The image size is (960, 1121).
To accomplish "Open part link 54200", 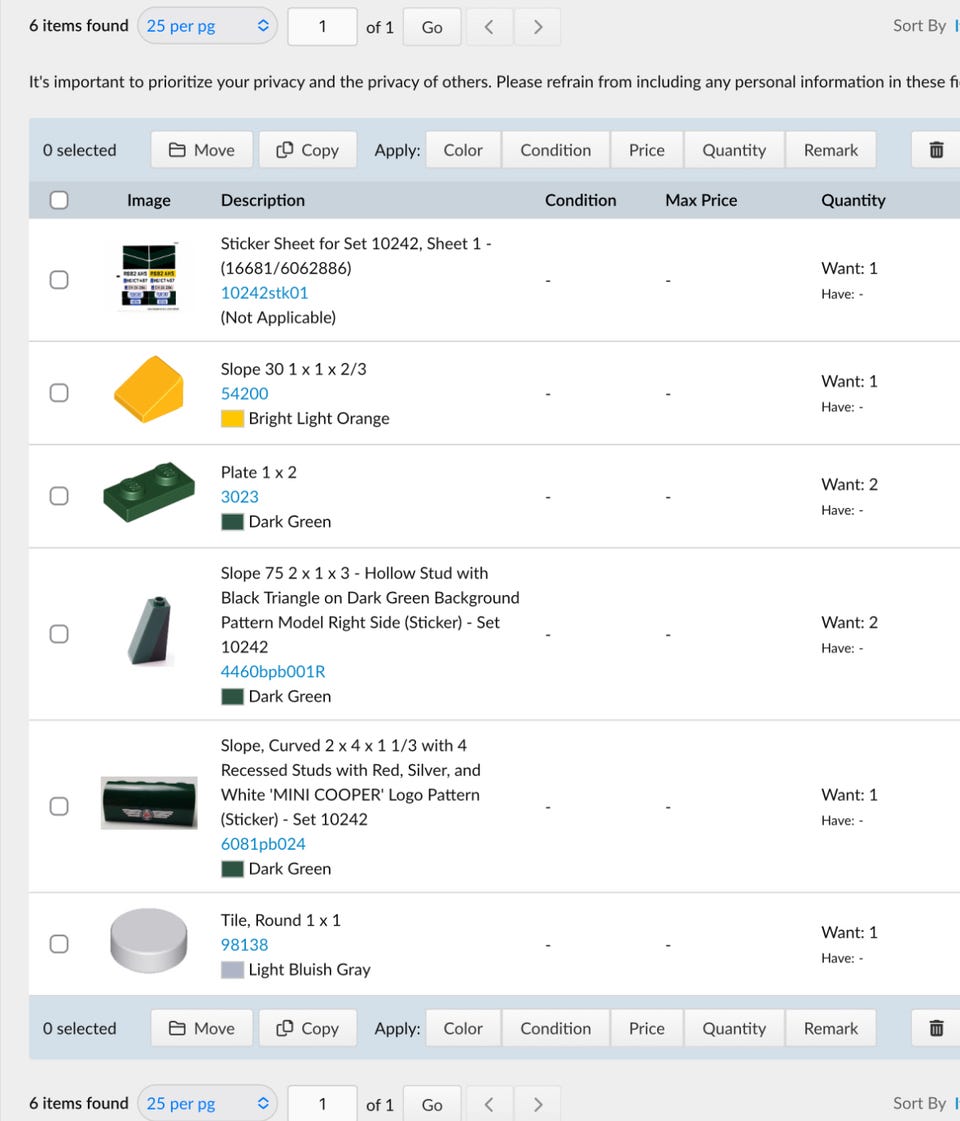I will (245, 394).
